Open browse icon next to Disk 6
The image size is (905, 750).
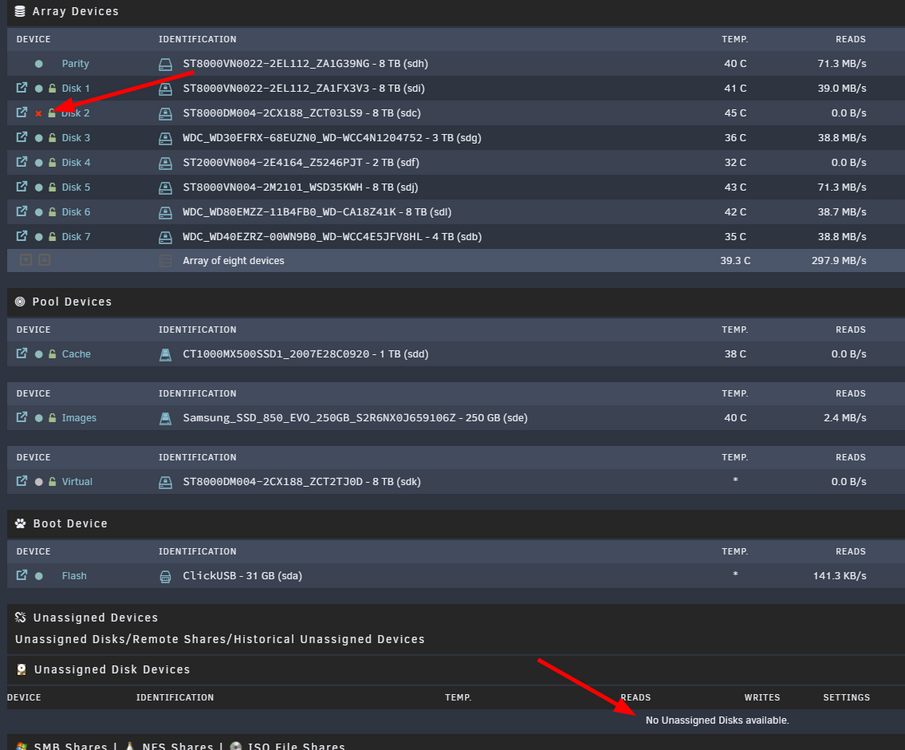21,212
